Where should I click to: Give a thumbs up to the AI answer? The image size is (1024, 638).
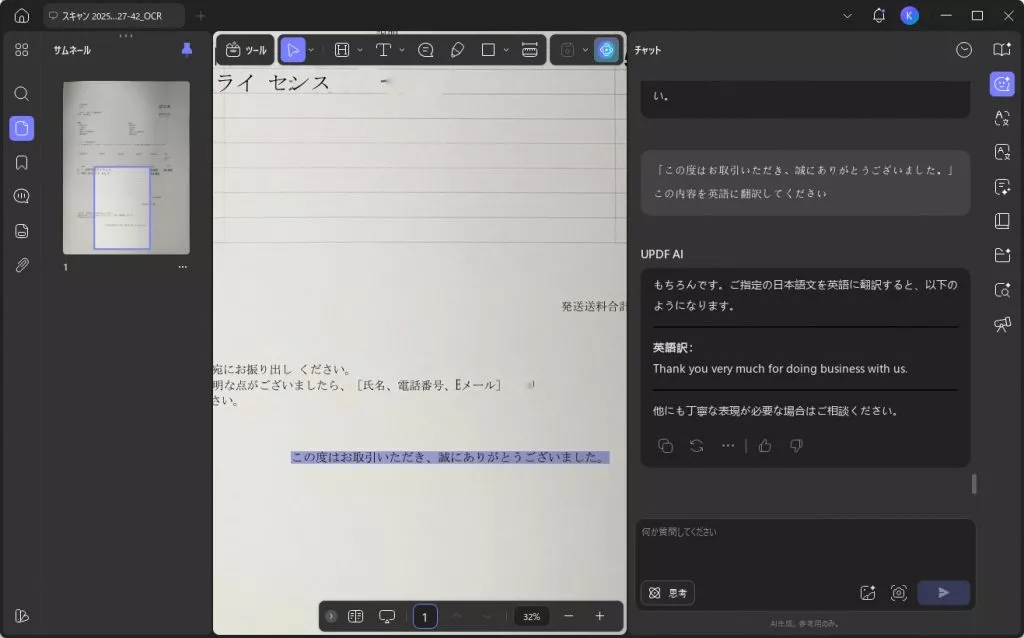click(765, 446)
